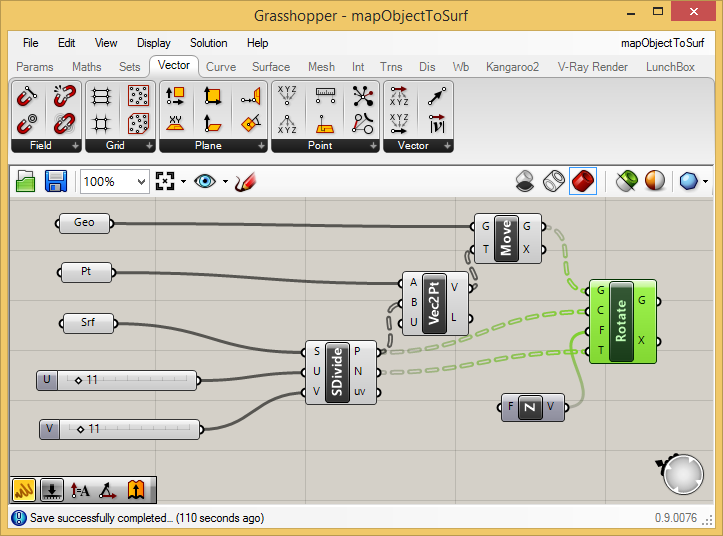Screen dimensions: 723x536
Task: Click the SDivide component node
Action: click(x=338, y=371)
